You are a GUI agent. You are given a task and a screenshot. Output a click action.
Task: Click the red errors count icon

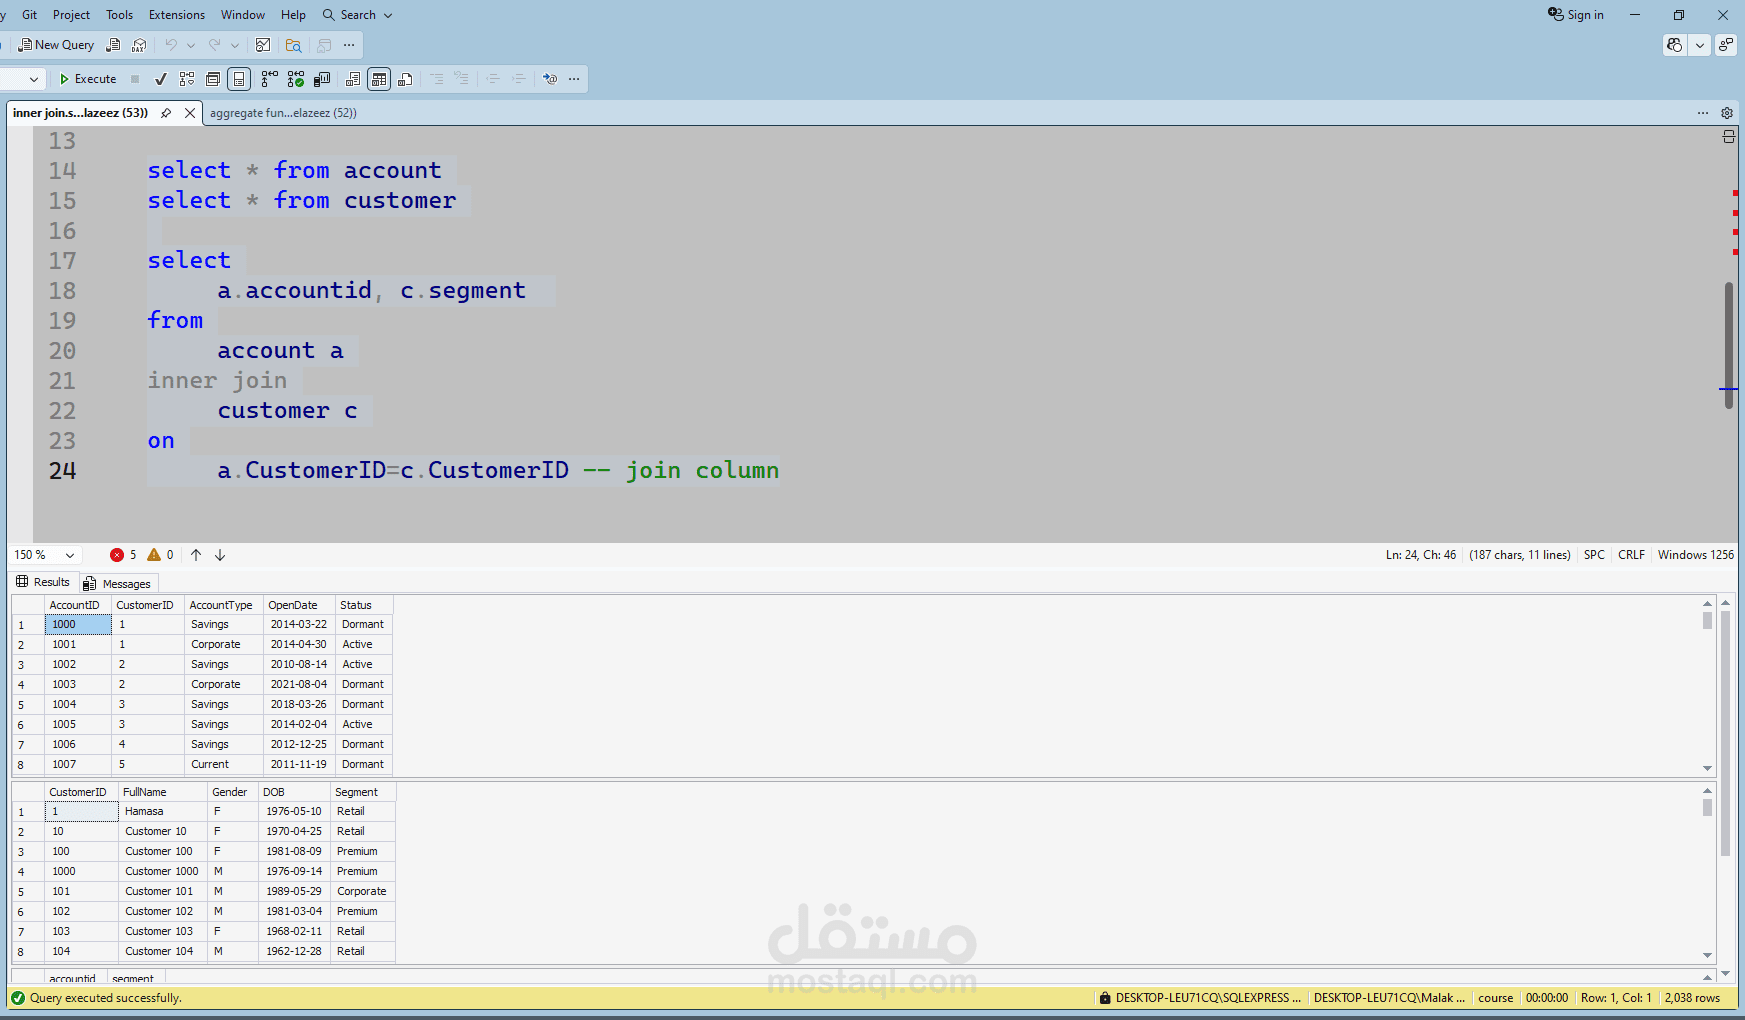click(117, 555)
